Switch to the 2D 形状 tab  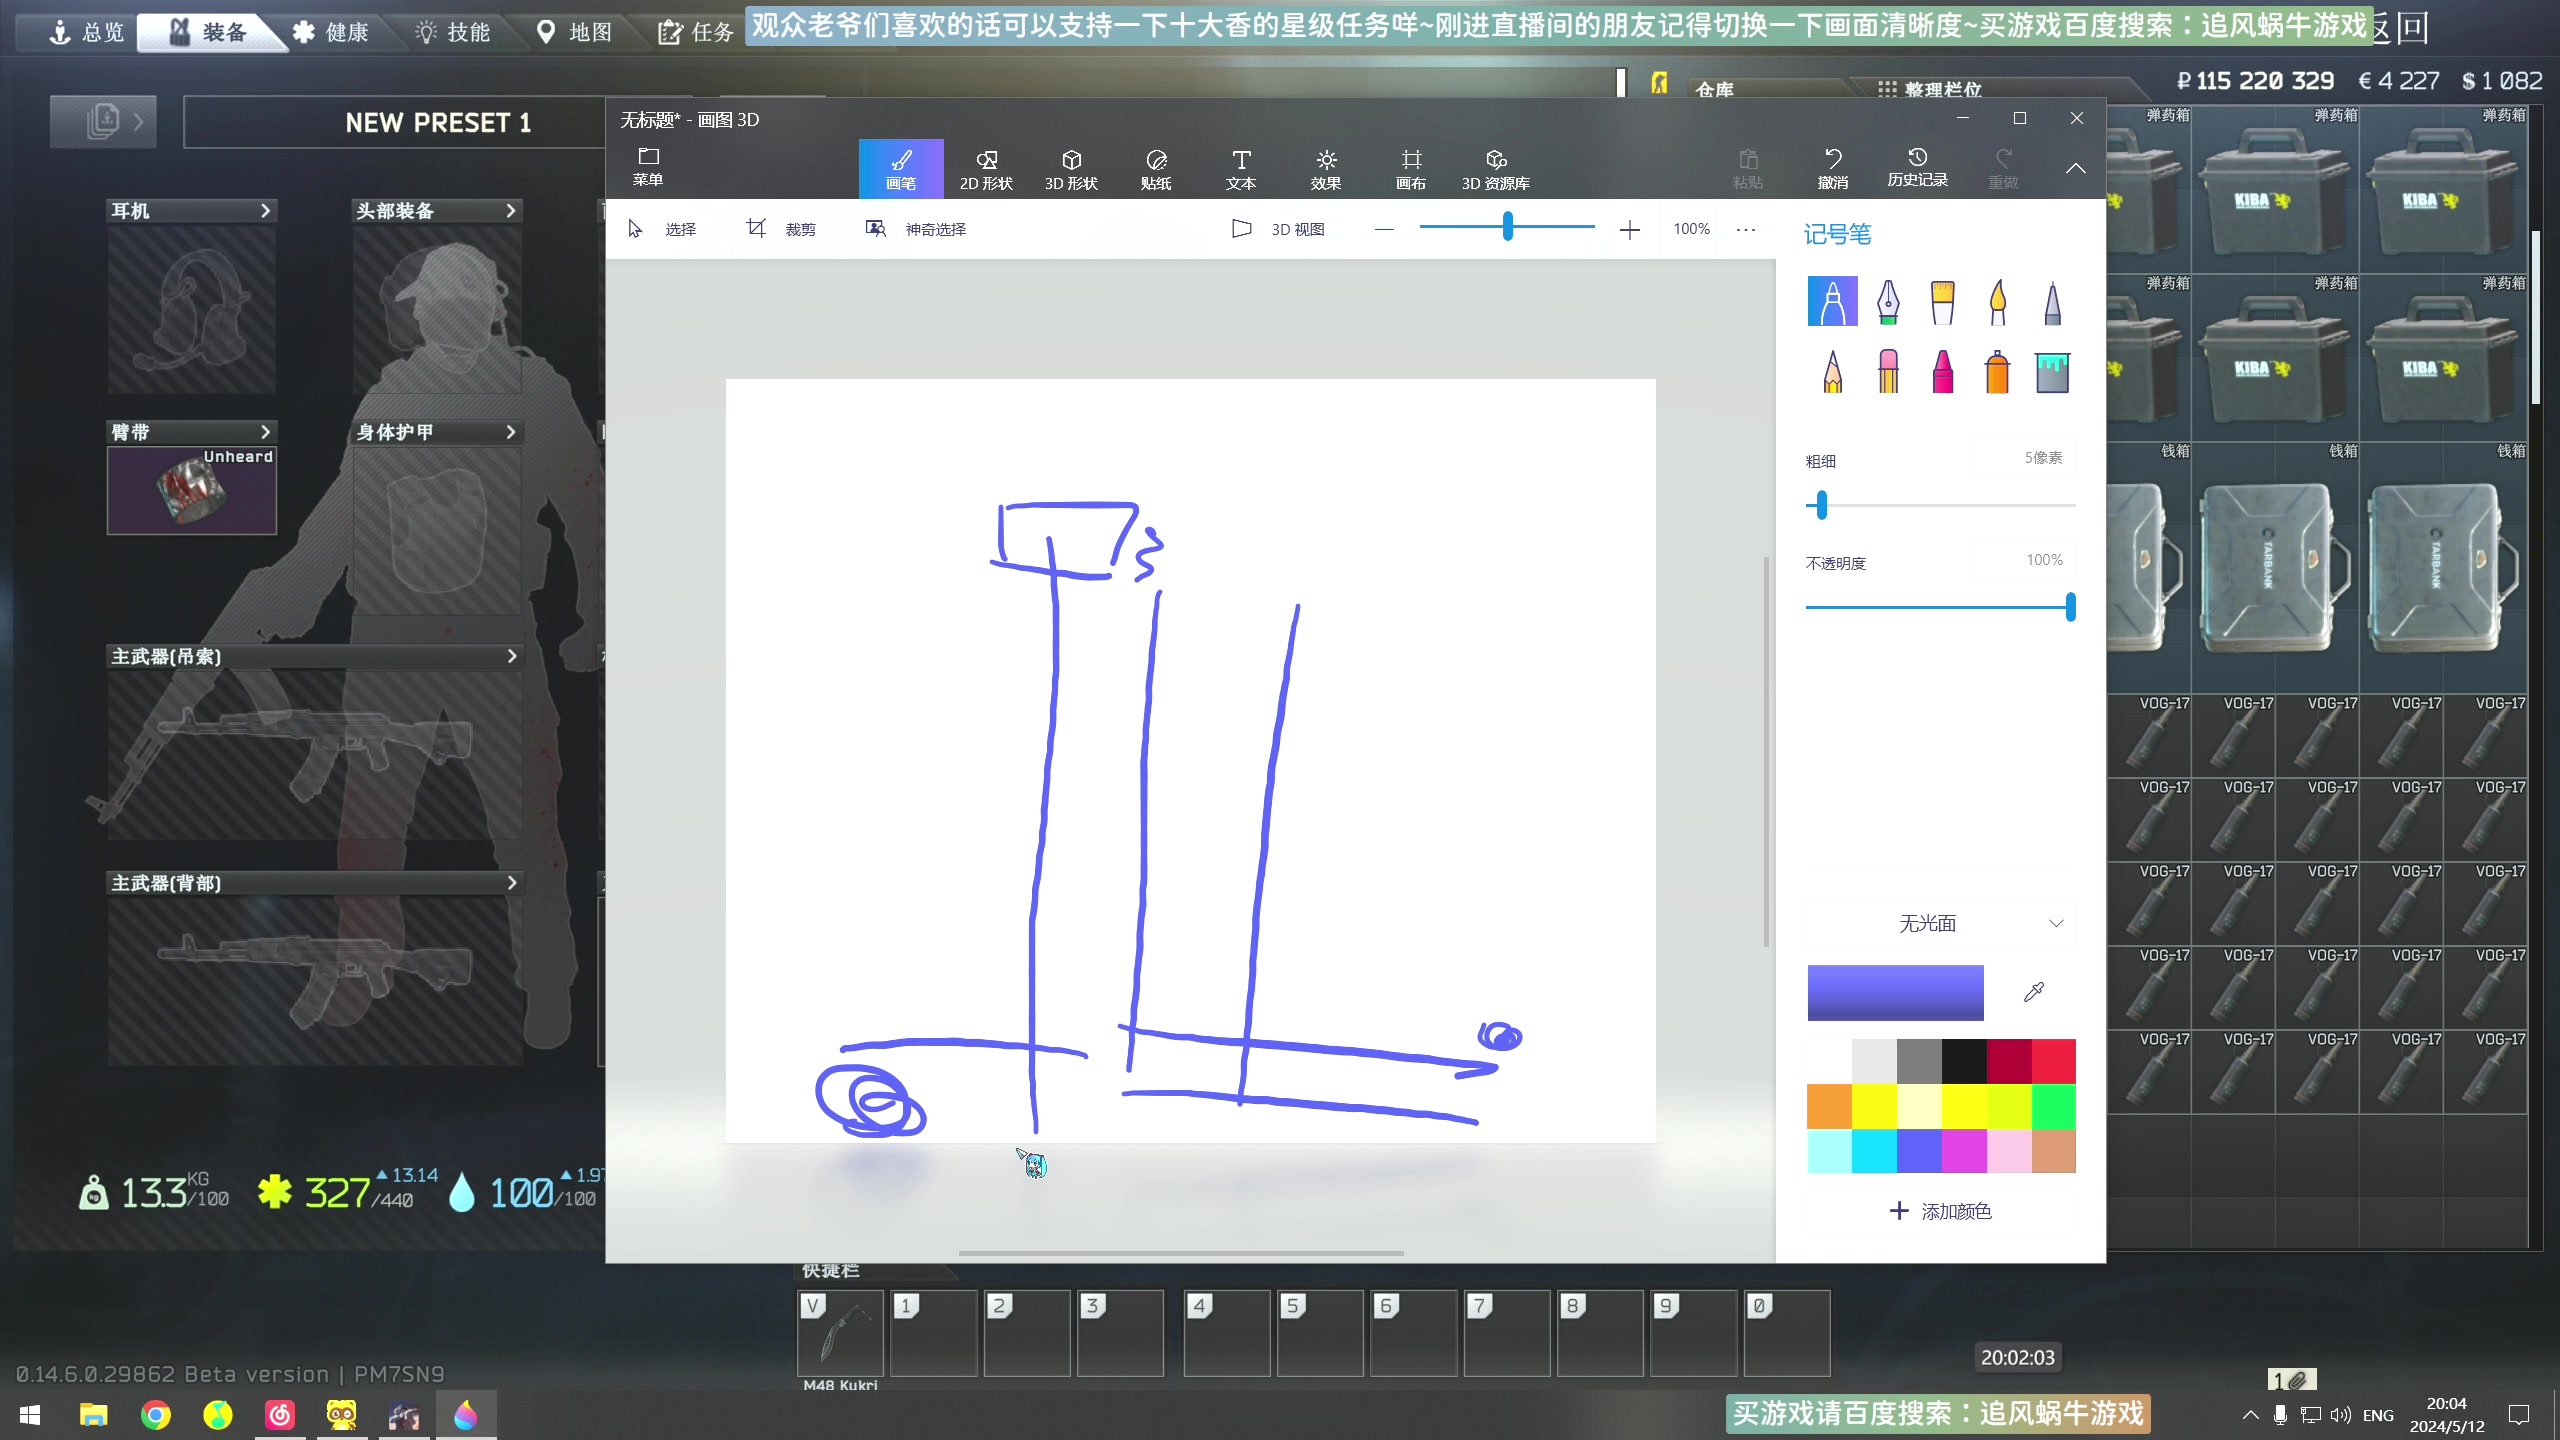(x=986, y=168)
